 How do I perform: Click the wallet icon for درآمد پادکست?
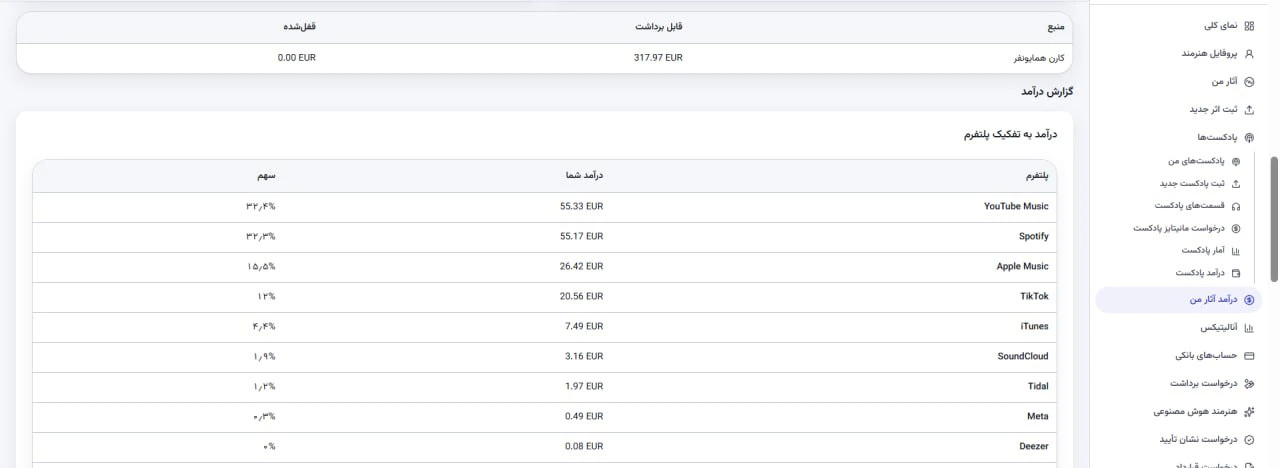tap(1236, 273)
